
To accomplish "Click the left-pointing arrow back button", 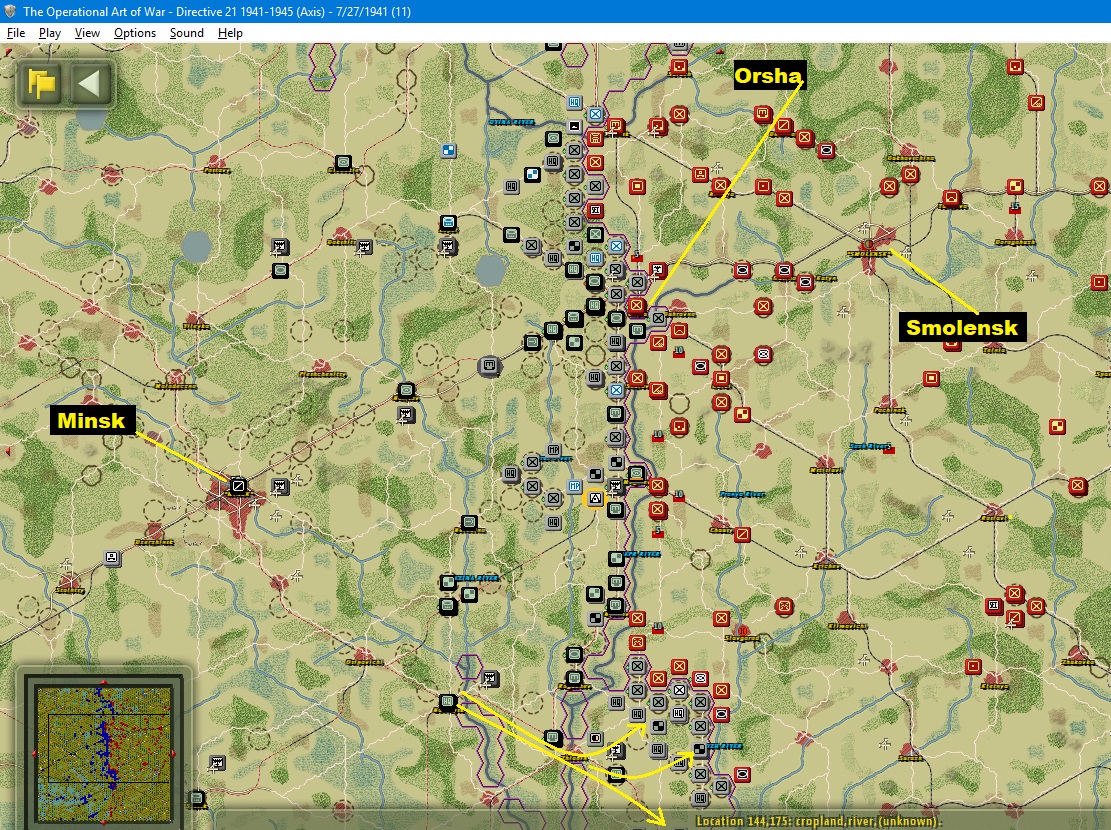I will pos(90,84).
